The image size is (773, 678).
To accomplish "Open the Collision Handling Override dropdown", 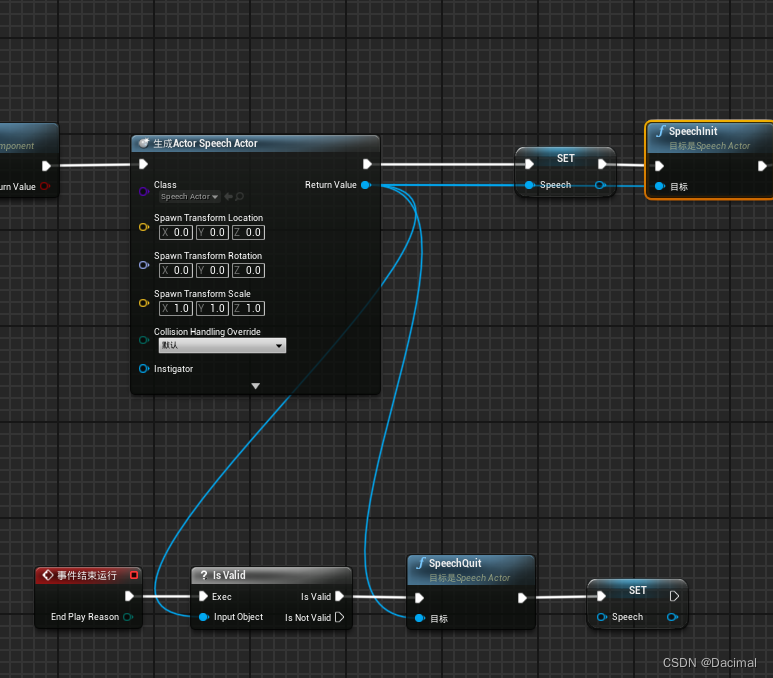I will pos(222,346).
